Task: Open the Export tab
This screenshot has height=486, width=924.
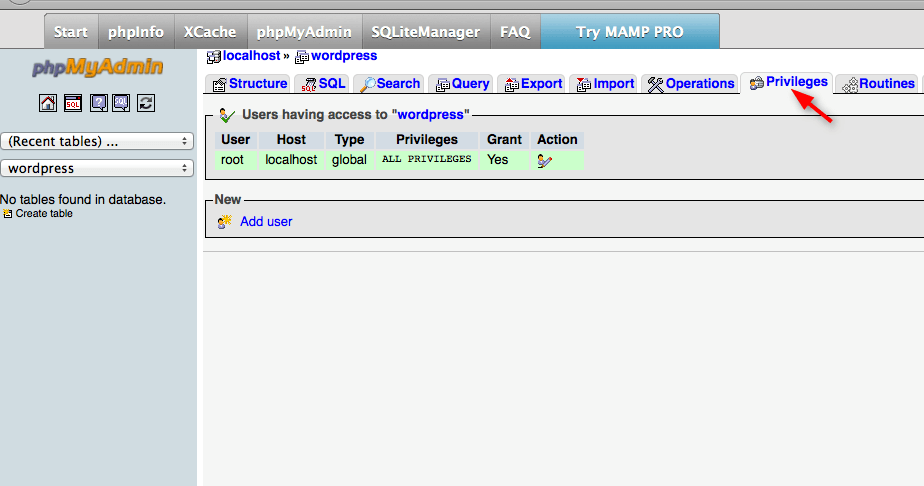Action: (533, 84)
